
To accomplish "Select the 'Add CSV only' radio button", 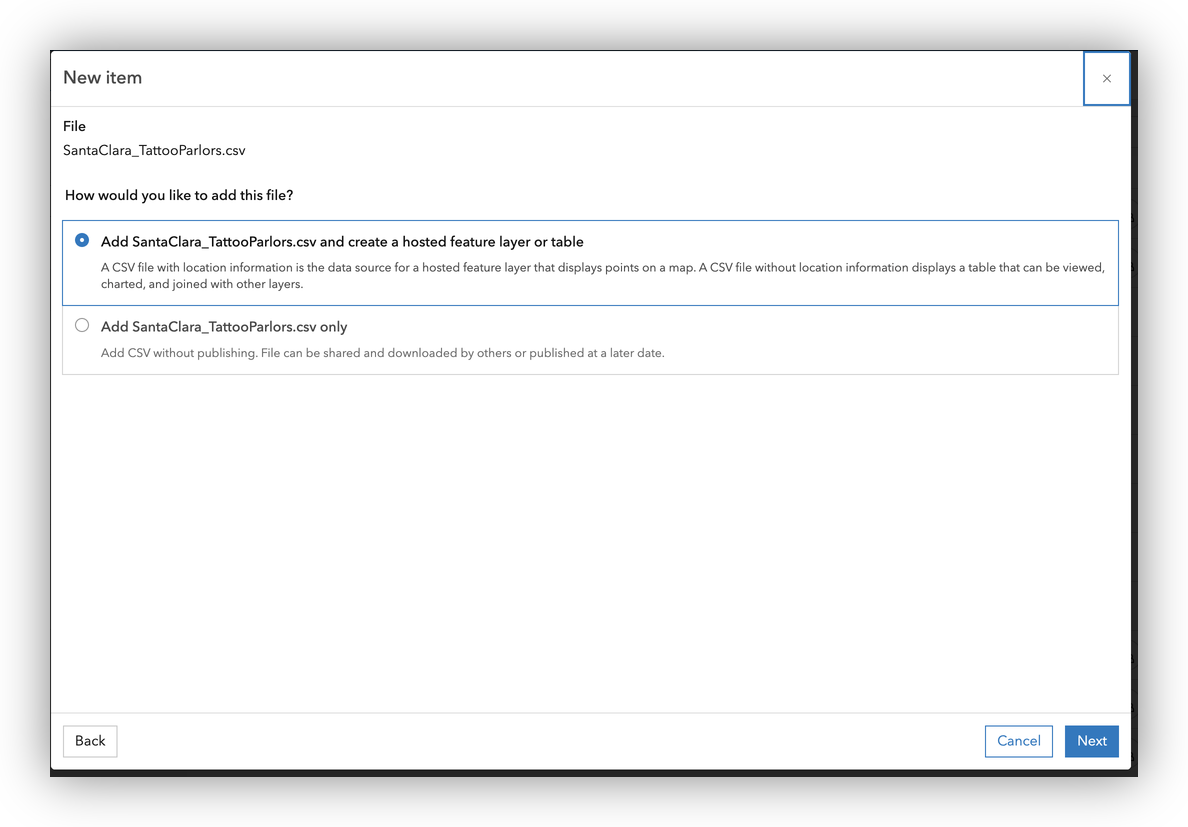I will pyautogui.click(x=82, y=326).
